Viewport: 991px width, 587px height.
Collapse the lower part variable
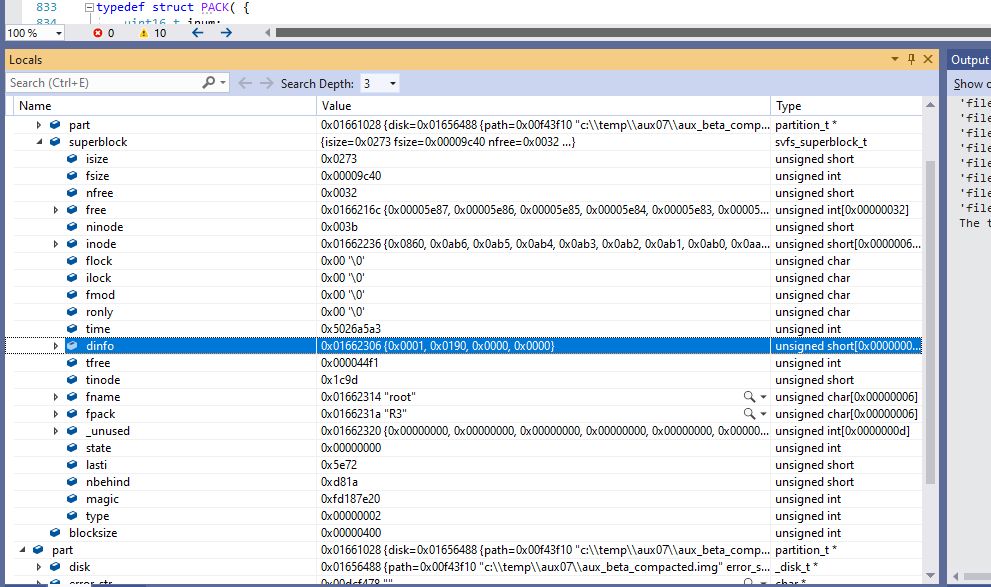(x=22, y=550)
